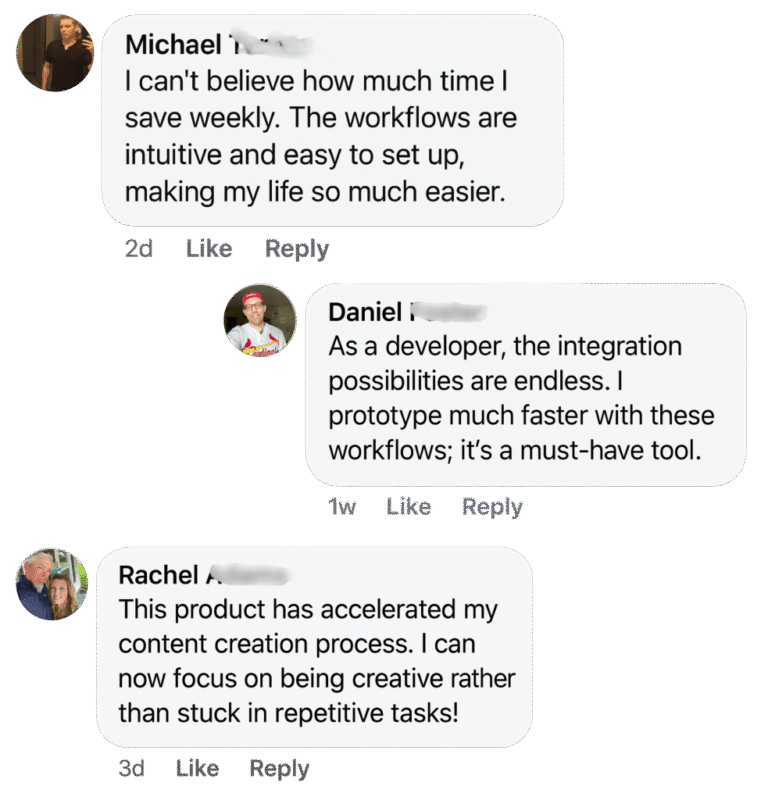
Task: Open the avatar next to Daniel's reply
Action: point(260,321)
